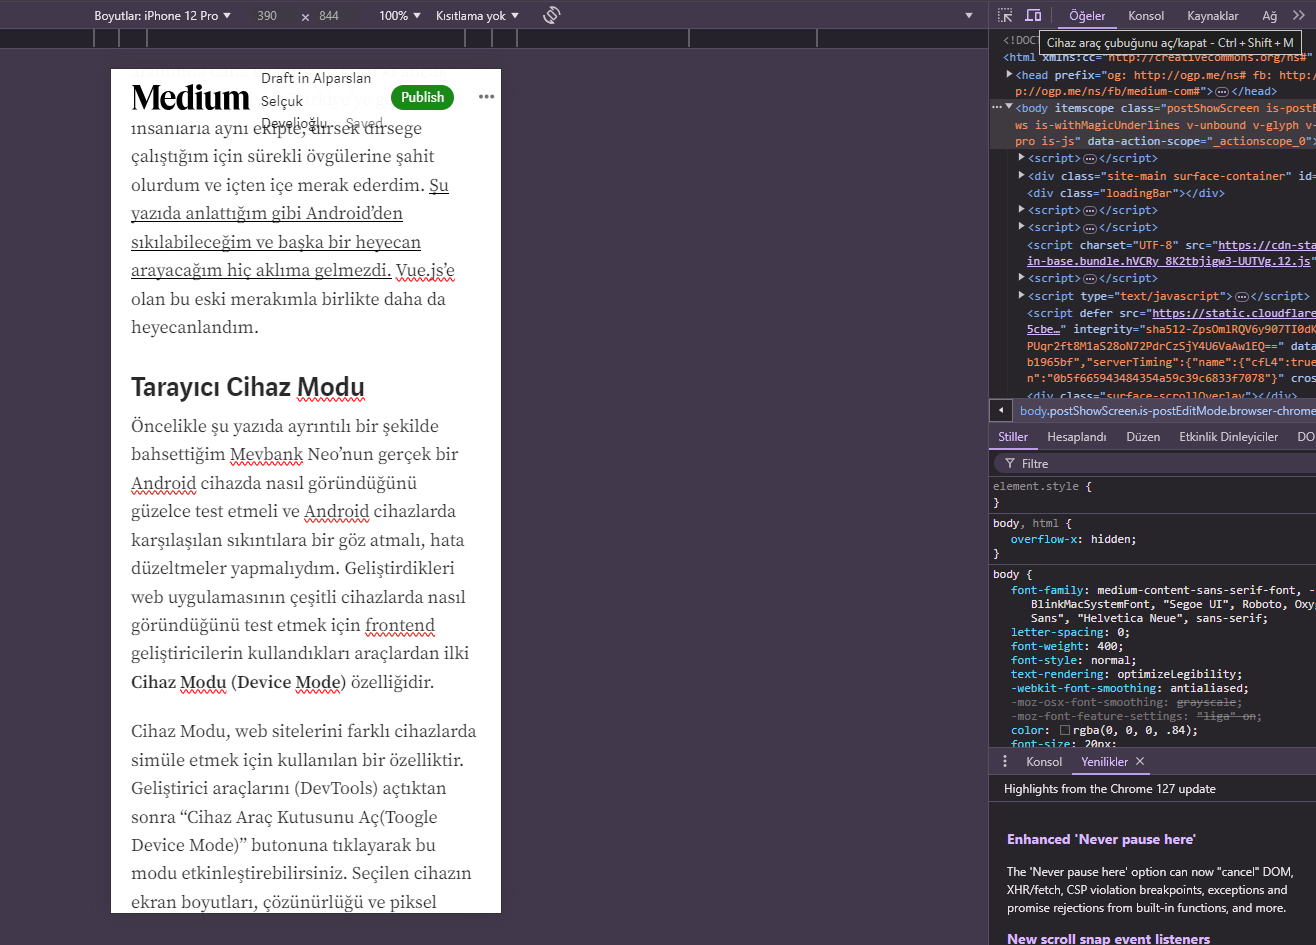Click the letter-spacing declaration
The width and height of the screenshot is (1316, 945).
1070,632
